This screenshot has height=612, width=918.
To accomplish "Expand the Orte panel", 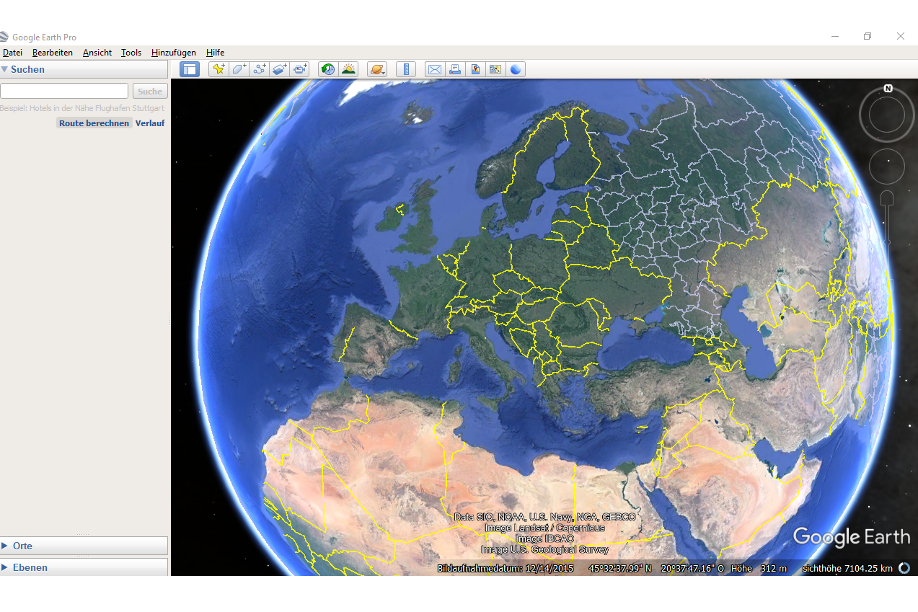I will [8, 546].
